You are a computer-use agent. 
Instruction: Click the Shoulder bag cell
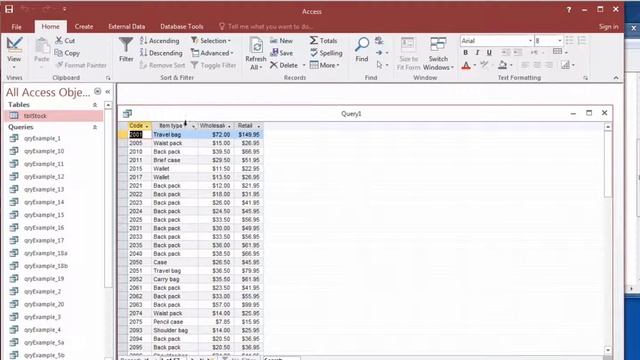(175, 330)
